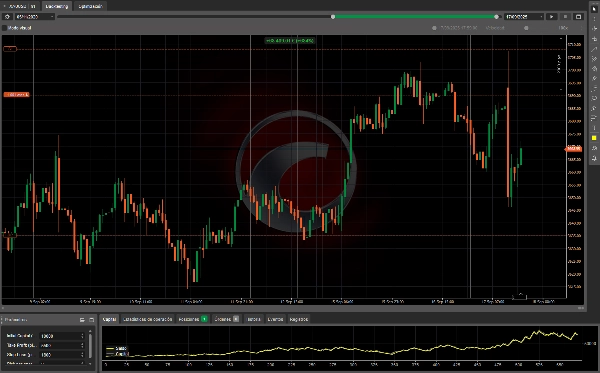The width and height of the screenshot is (600, 373).
Task: Open the Historia tab
Action: click(x=253, y=319)
